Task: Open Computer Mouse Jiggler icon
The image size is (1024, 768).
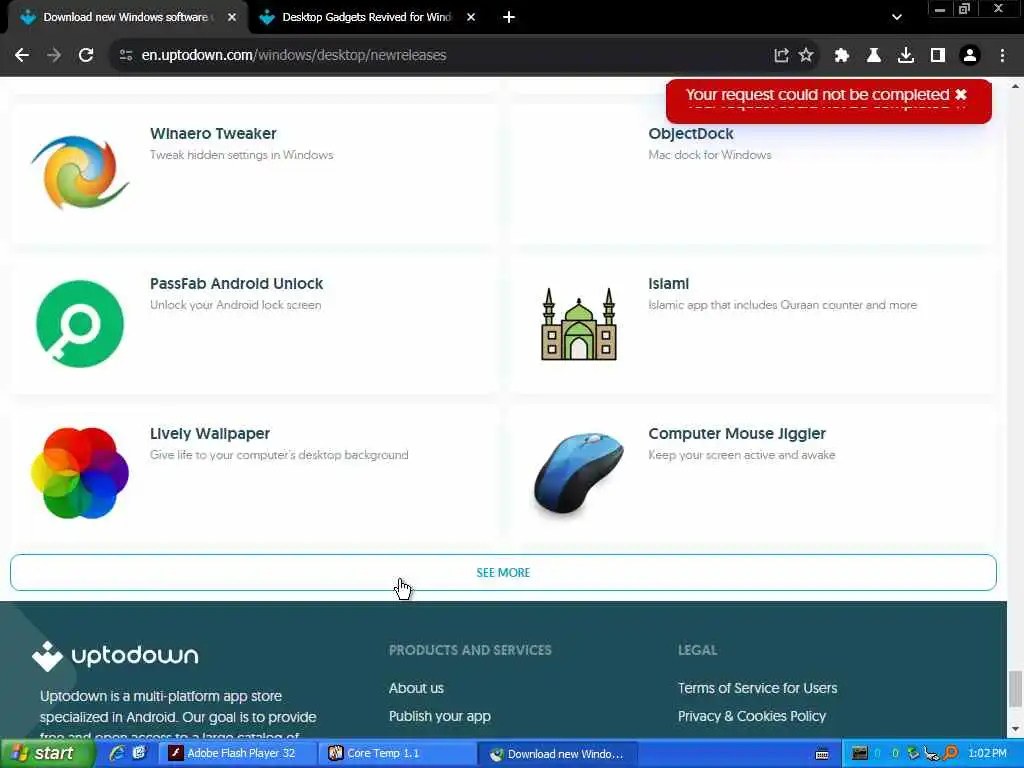Action: (579, 472)
